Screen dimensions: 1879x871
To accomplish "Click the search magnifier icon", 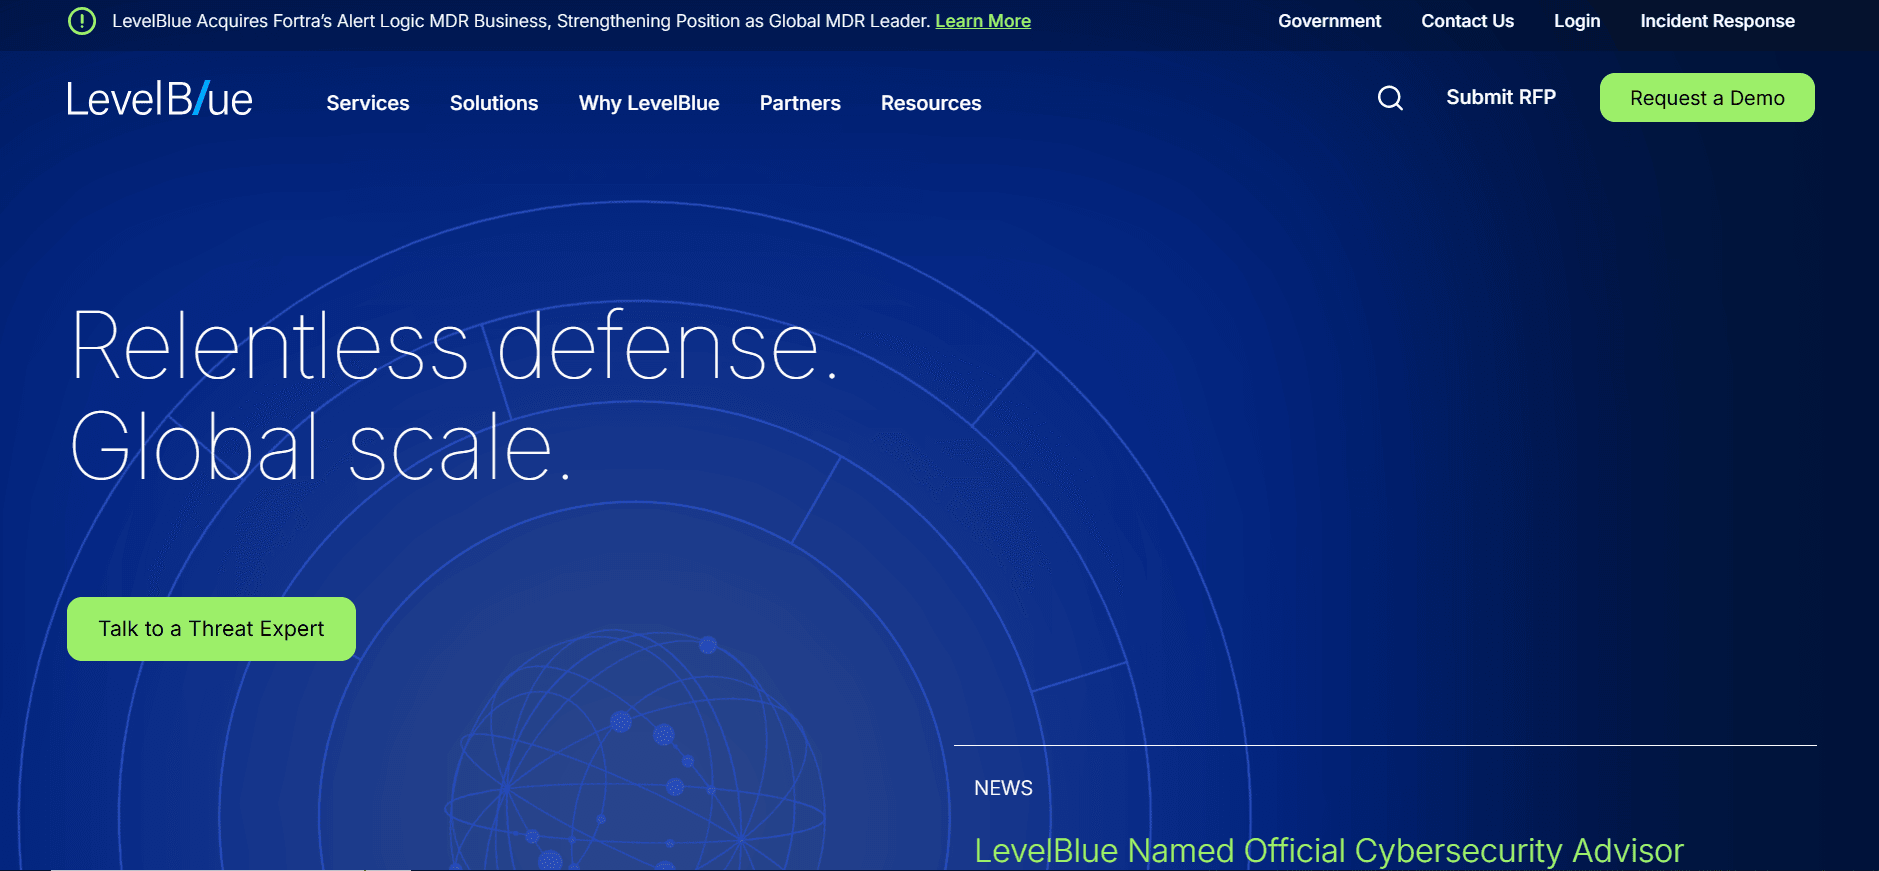I will (x=1390, y=98).
